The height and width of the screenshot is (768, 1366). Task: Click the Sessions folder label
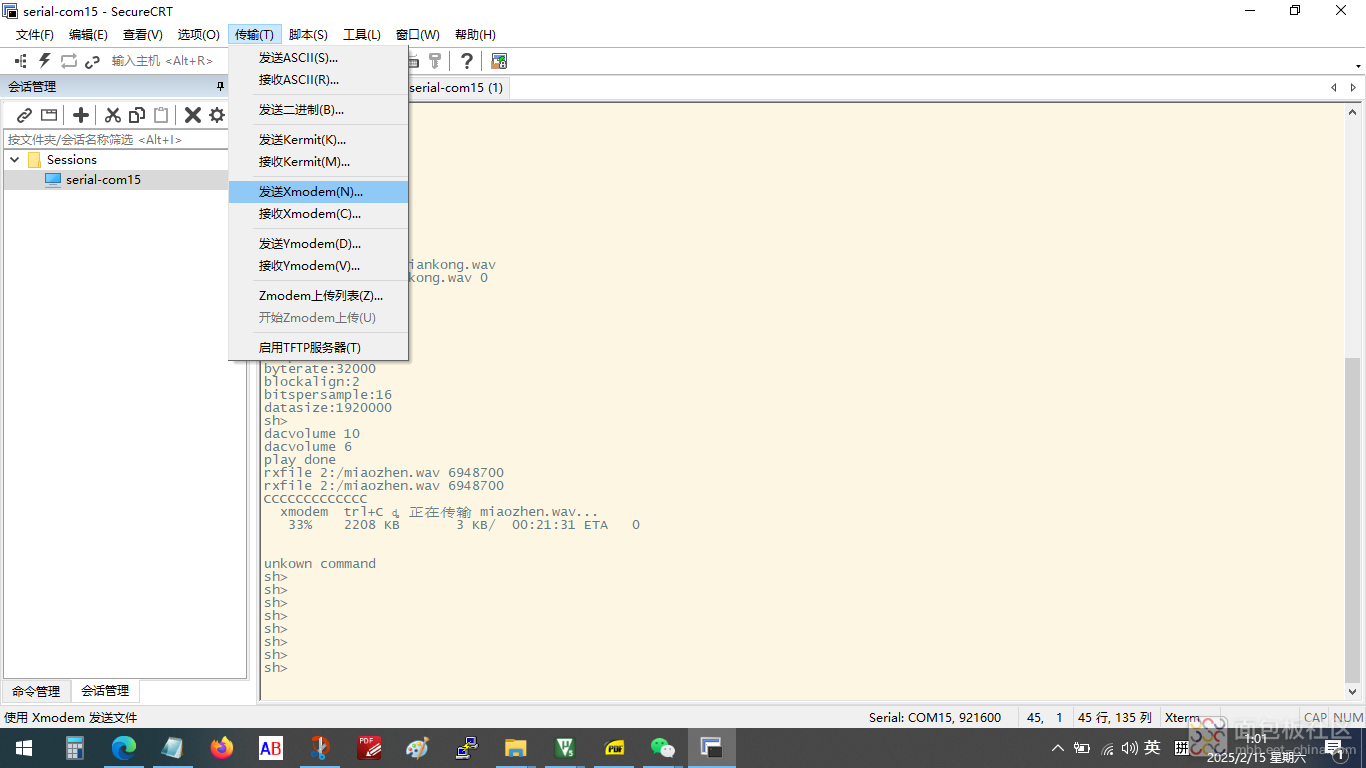pyautogui.click(x=72, y=160)
